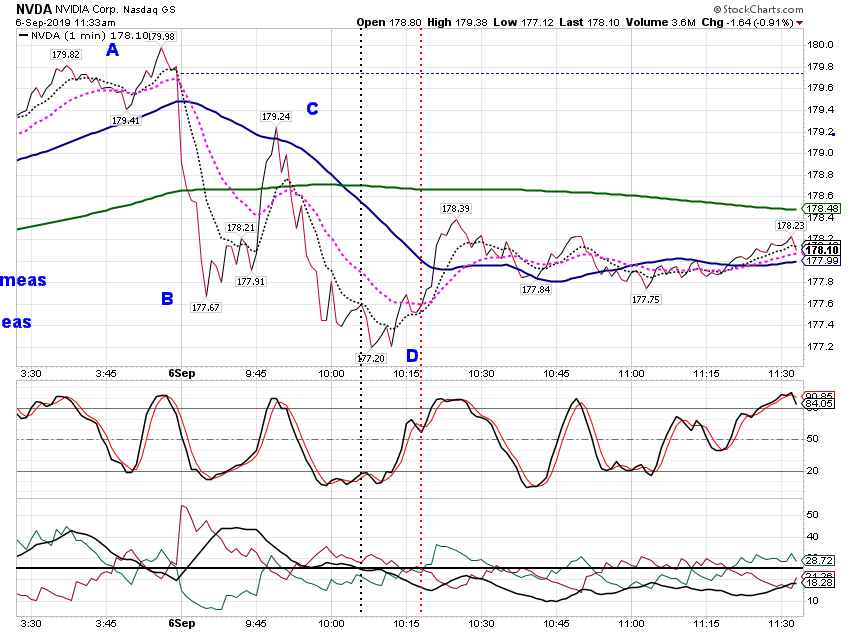
Task: Click the Nasdaq GS exchange label
Action: point(149,10)
